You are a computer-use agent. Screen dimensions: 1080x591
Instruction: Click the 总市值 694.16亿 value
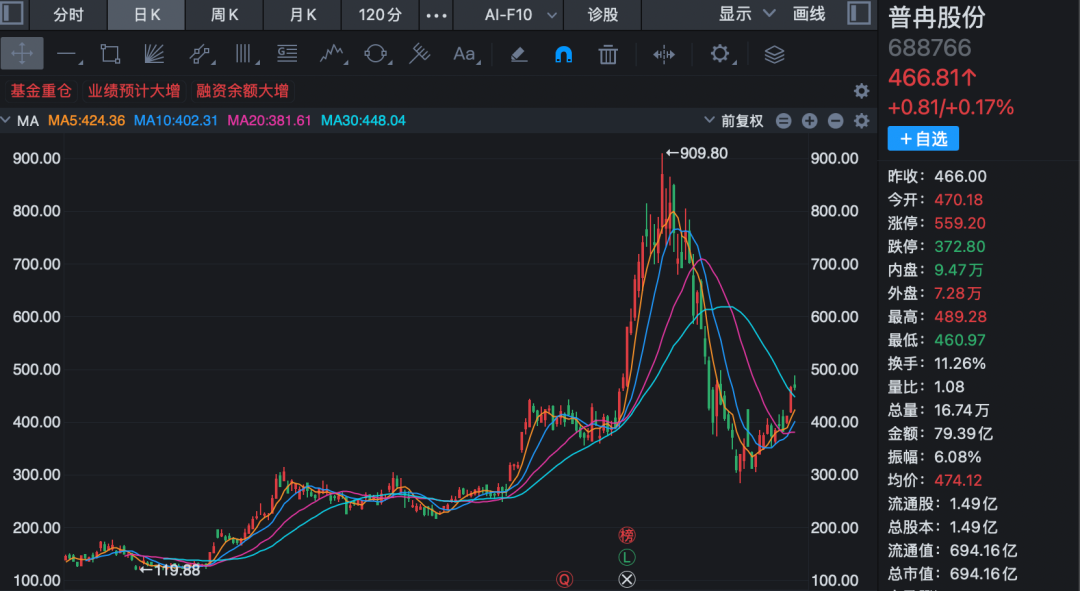[984, 574]
